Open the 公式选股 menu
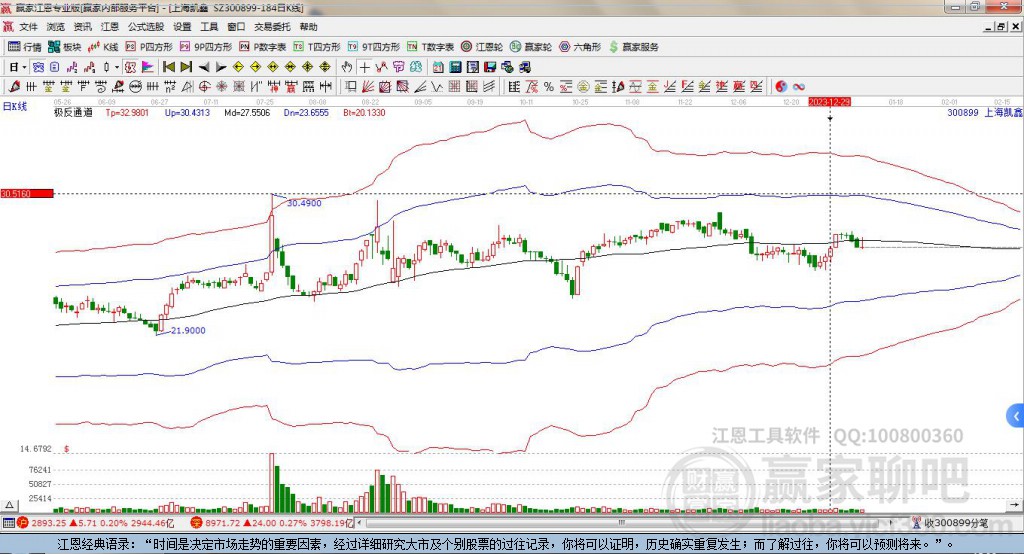Screen dimensions: 1024x554 [x=146, y=27]
